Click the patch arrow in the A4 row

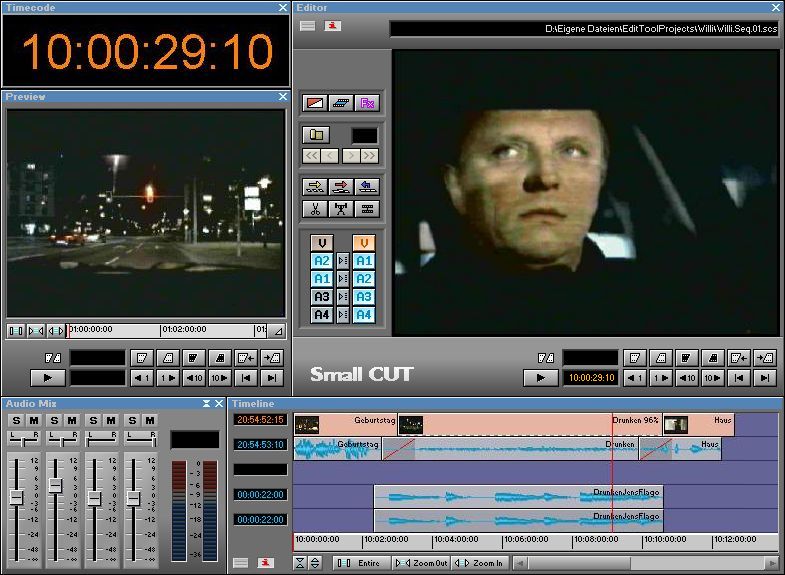click(x=343, y=315)
